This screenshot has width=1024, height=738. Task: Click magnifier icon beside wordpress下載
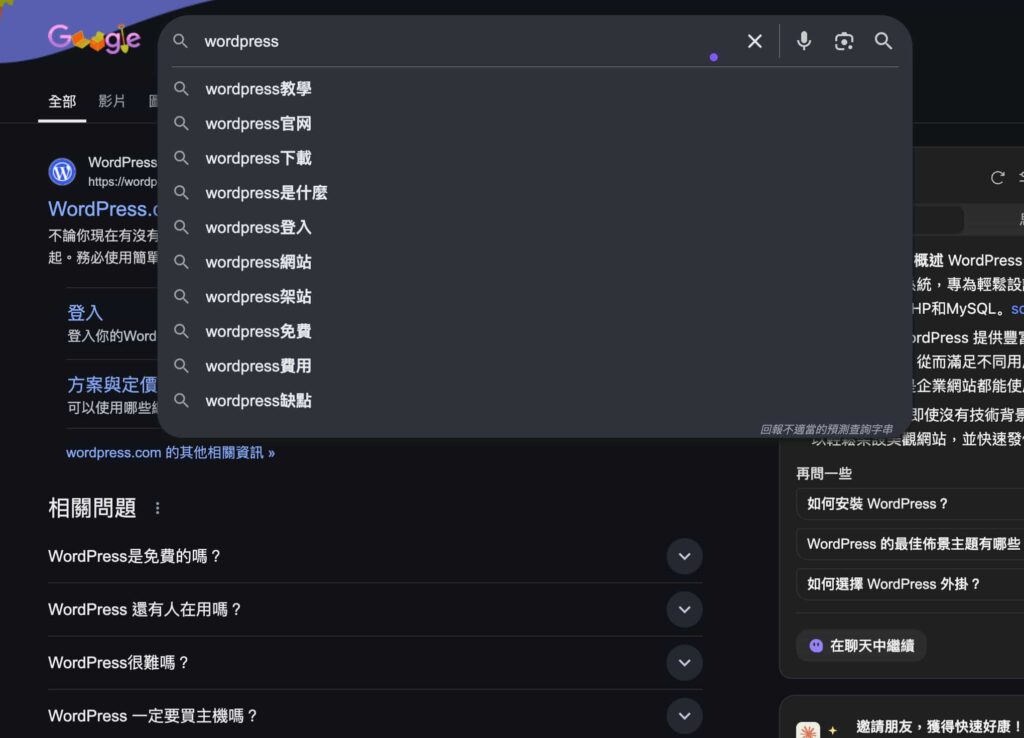coord(181,157)
